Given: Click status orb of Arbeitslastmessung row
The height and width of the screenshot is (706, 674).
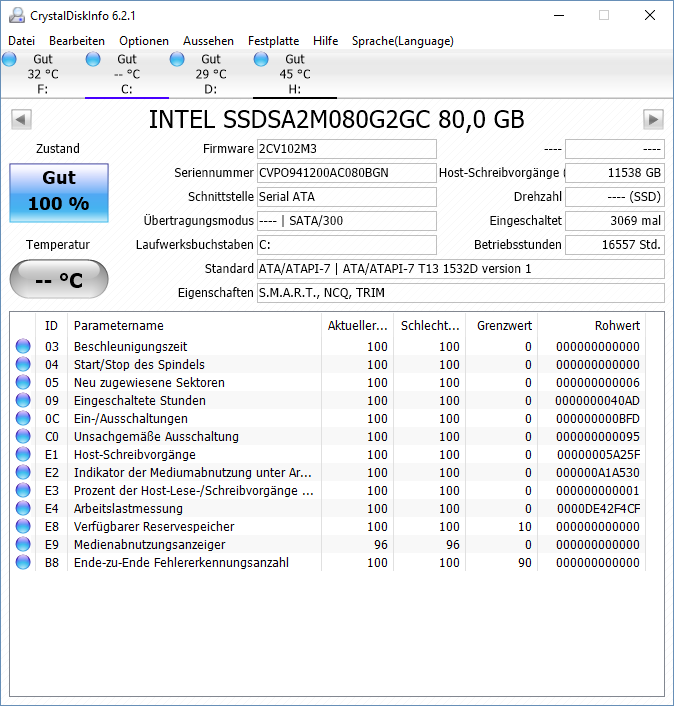Looking at the screenshot, I should (23, 508).
